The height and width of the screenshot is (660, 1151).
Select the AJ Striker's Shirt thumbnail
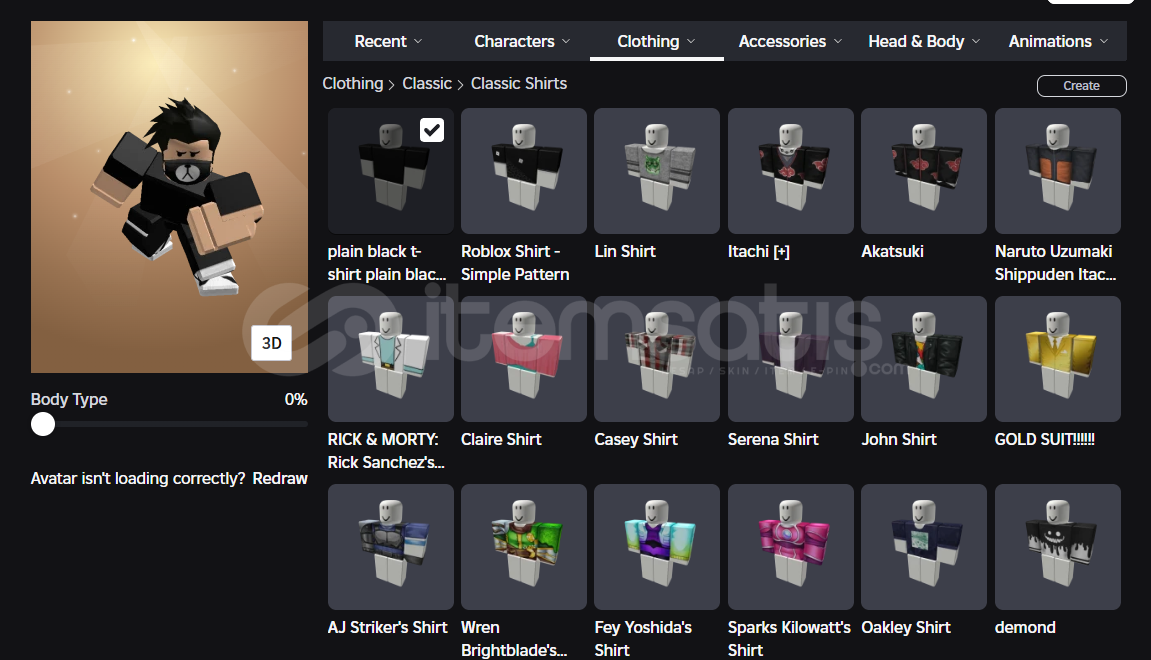click(x=391, y=547)
